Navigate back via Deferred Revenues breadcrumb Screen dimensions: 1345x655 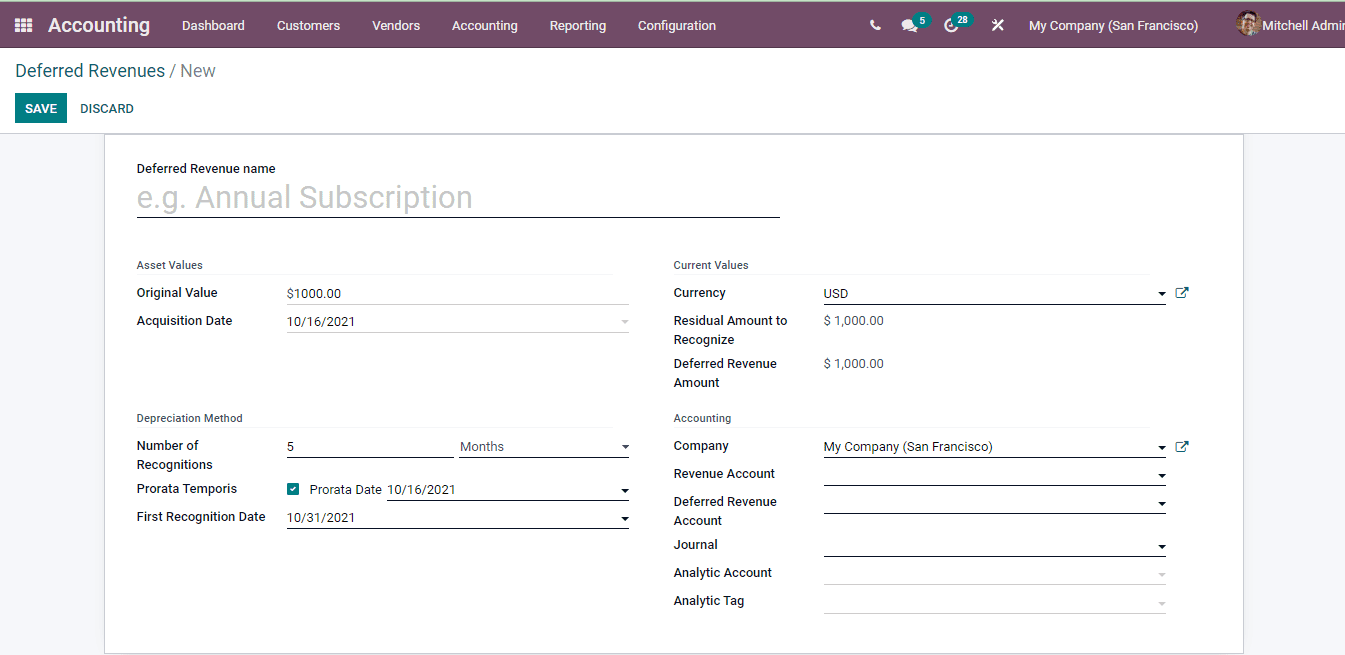coord(90,70)
